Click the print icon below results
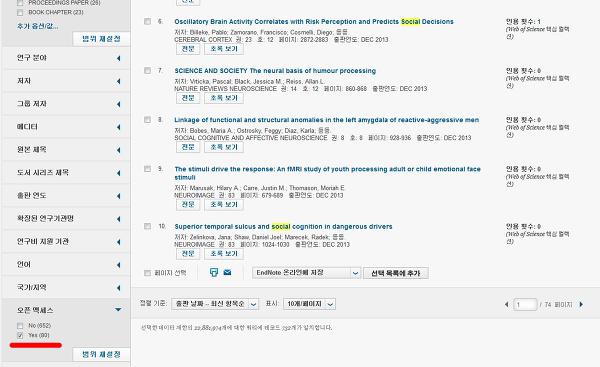Image resolution: width=600 pixels, height=367 pixels. [x=214, y=272]
